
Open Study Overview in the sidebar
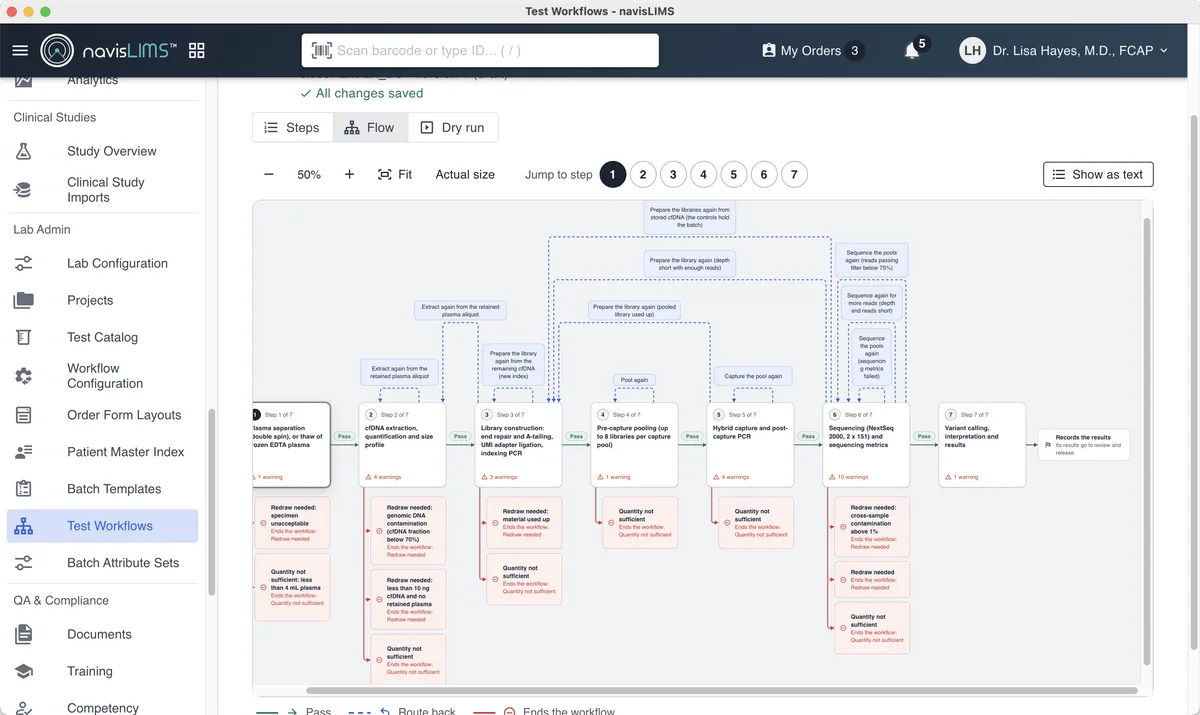(103, 151)
